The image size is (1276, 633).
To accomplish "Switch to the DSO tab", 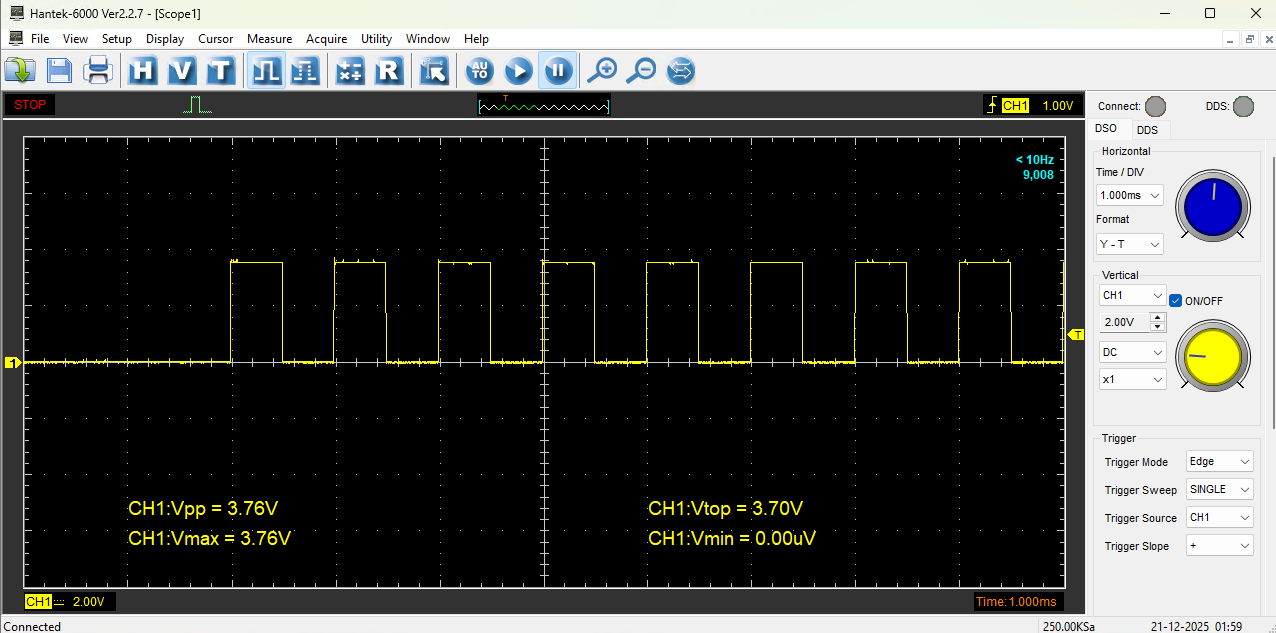I will coord(1106,129).
